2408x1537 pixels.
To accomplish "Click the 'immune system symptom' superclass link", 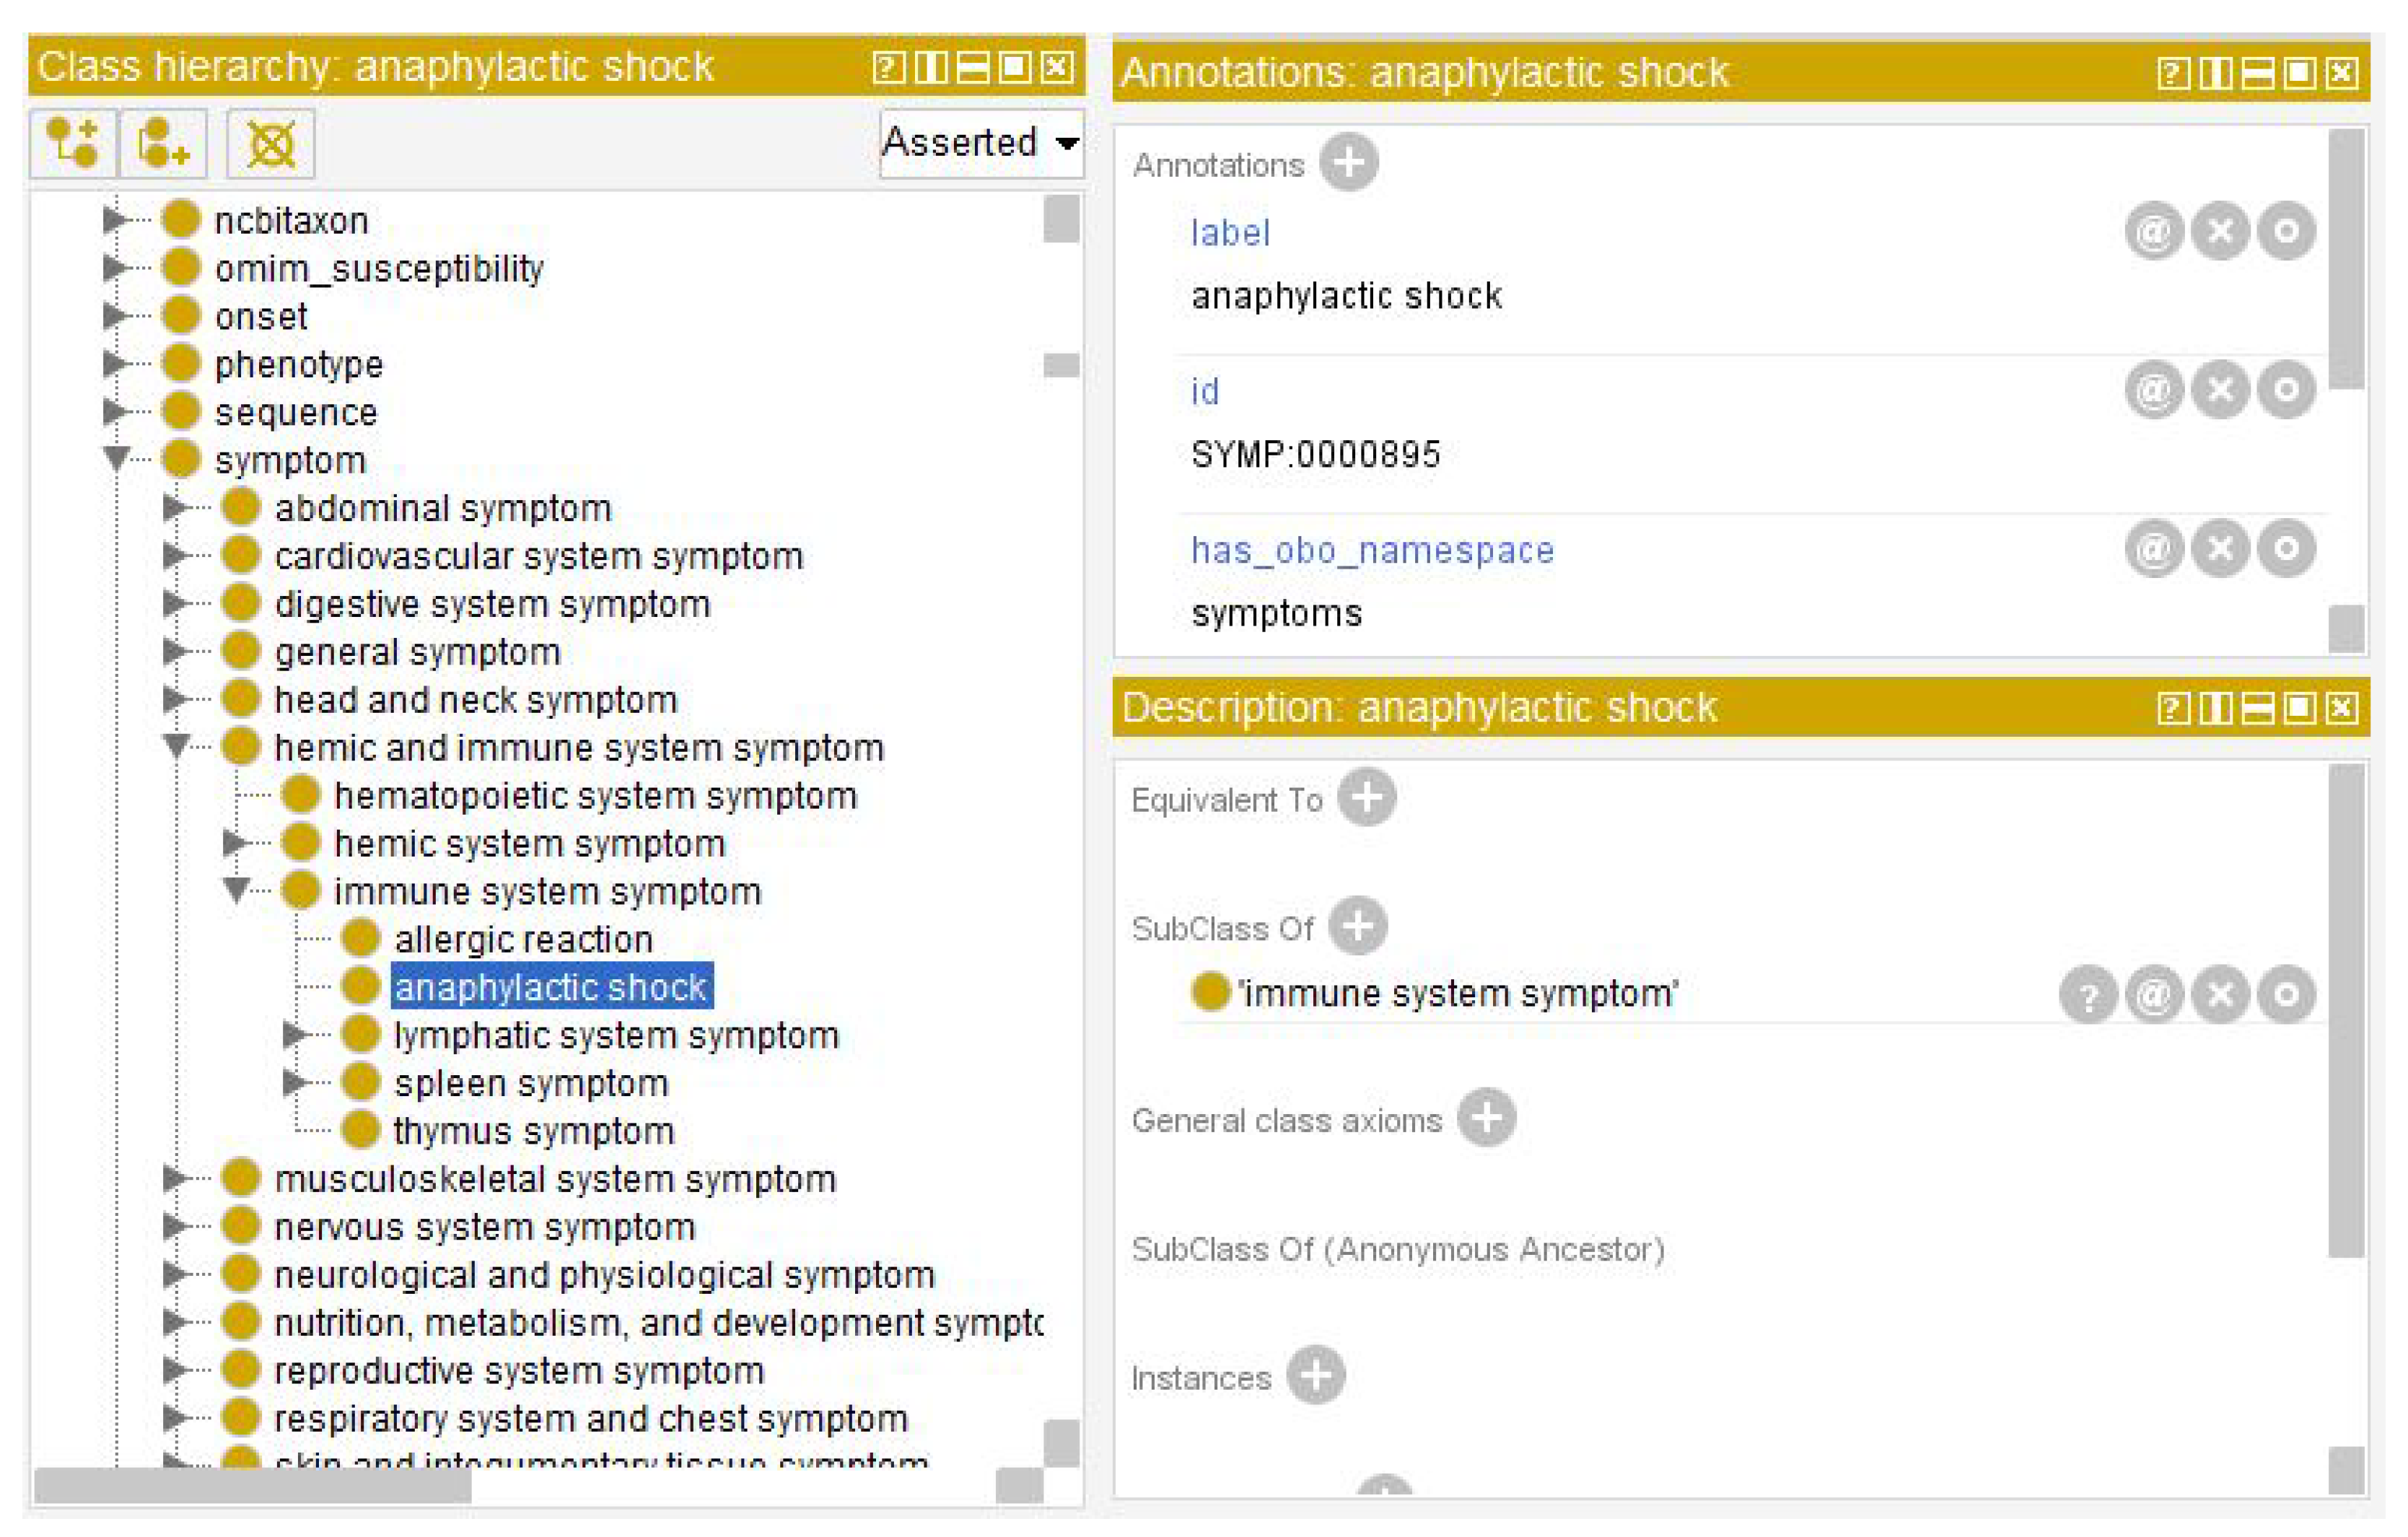I will coord(1458,994).
